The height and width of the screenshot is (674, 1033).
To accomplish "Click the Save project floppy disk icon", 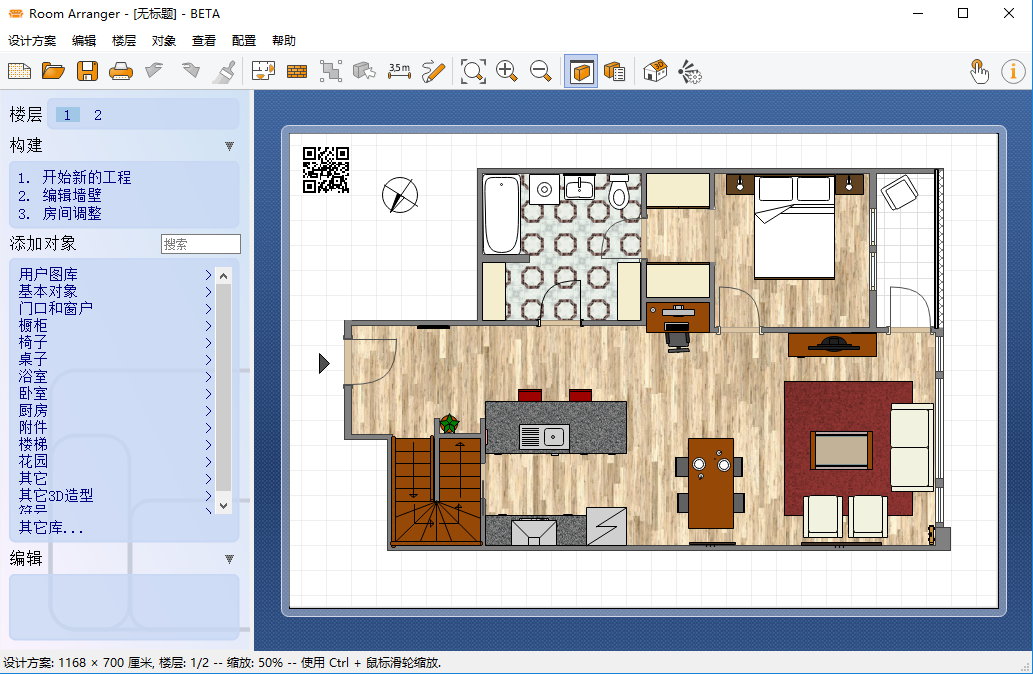I will pos(87,71).
